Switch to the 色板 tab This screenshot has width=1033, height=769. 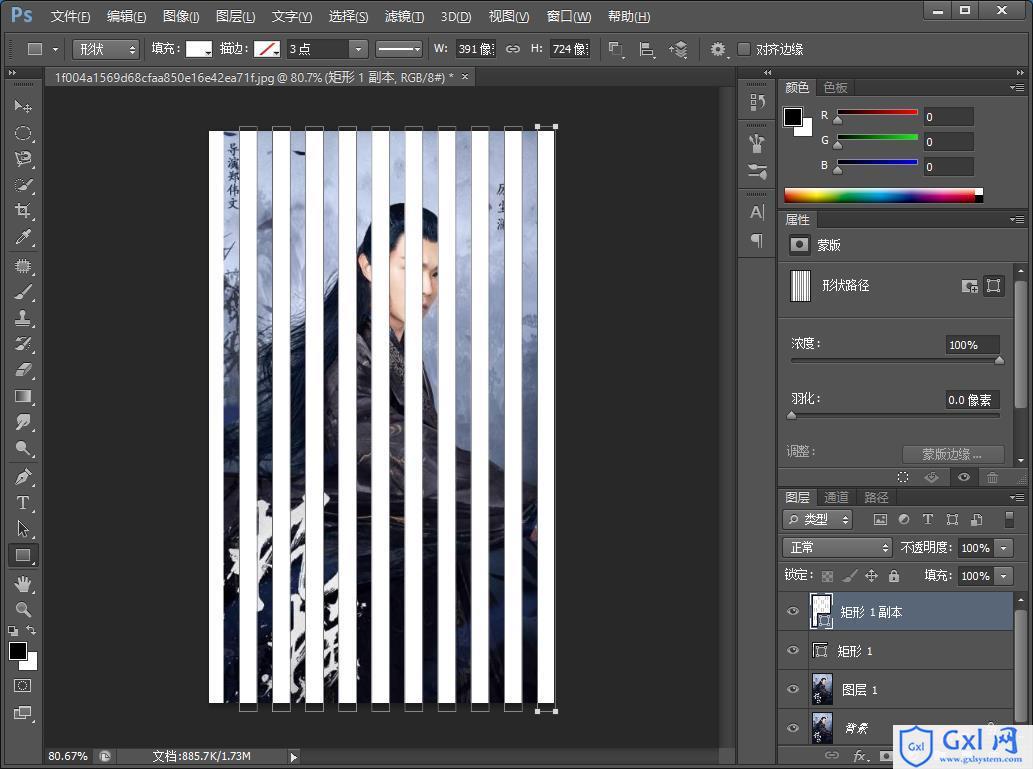(835, 88)
